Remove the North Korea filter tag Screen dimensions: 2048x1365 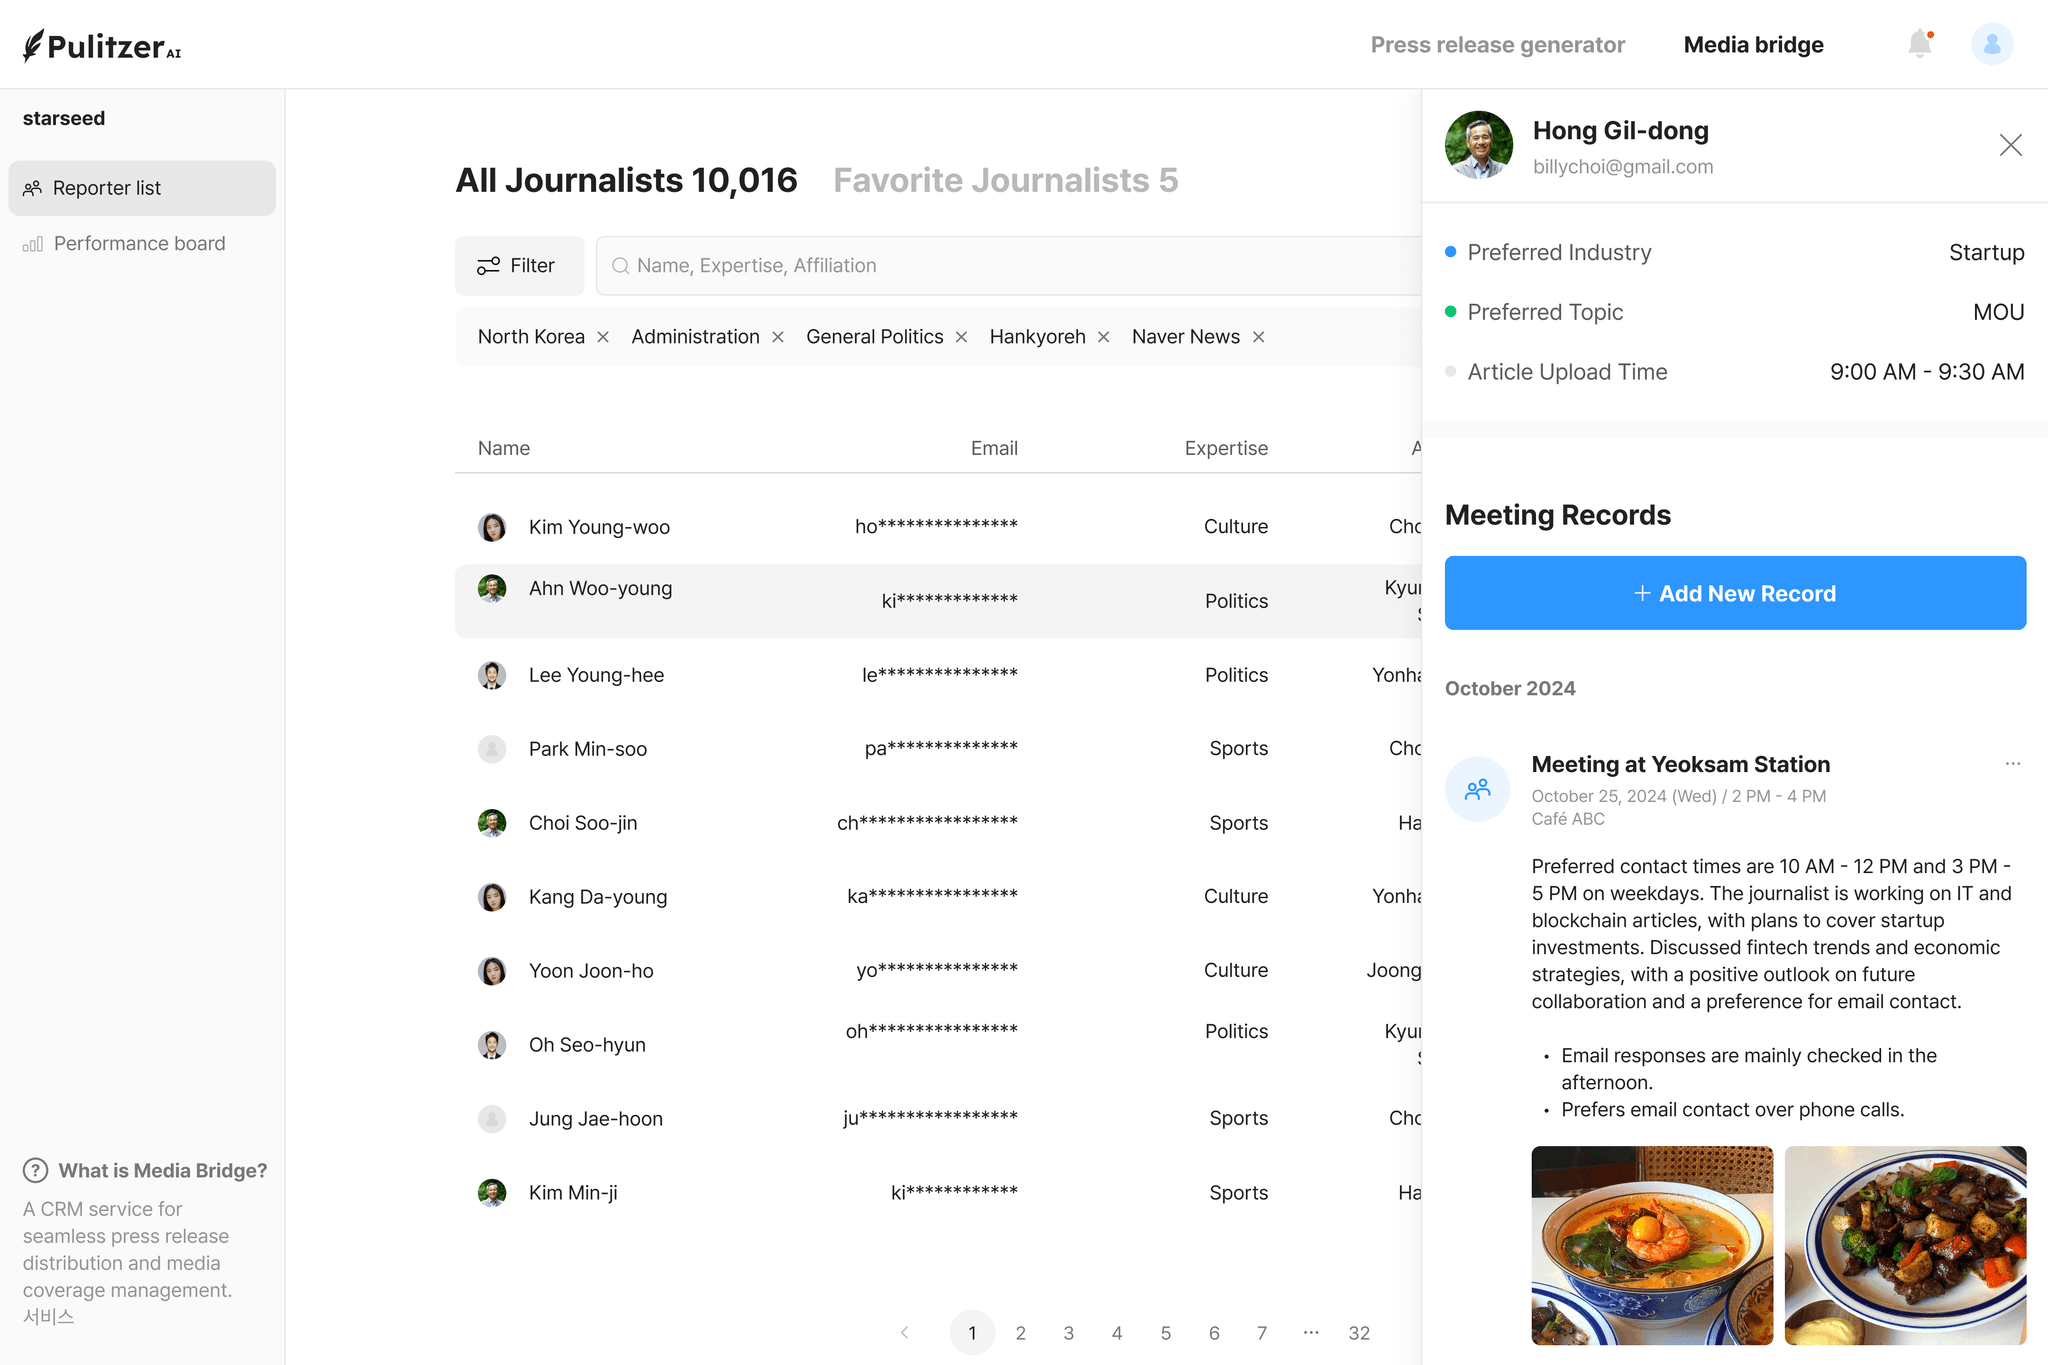coord(603,337)
